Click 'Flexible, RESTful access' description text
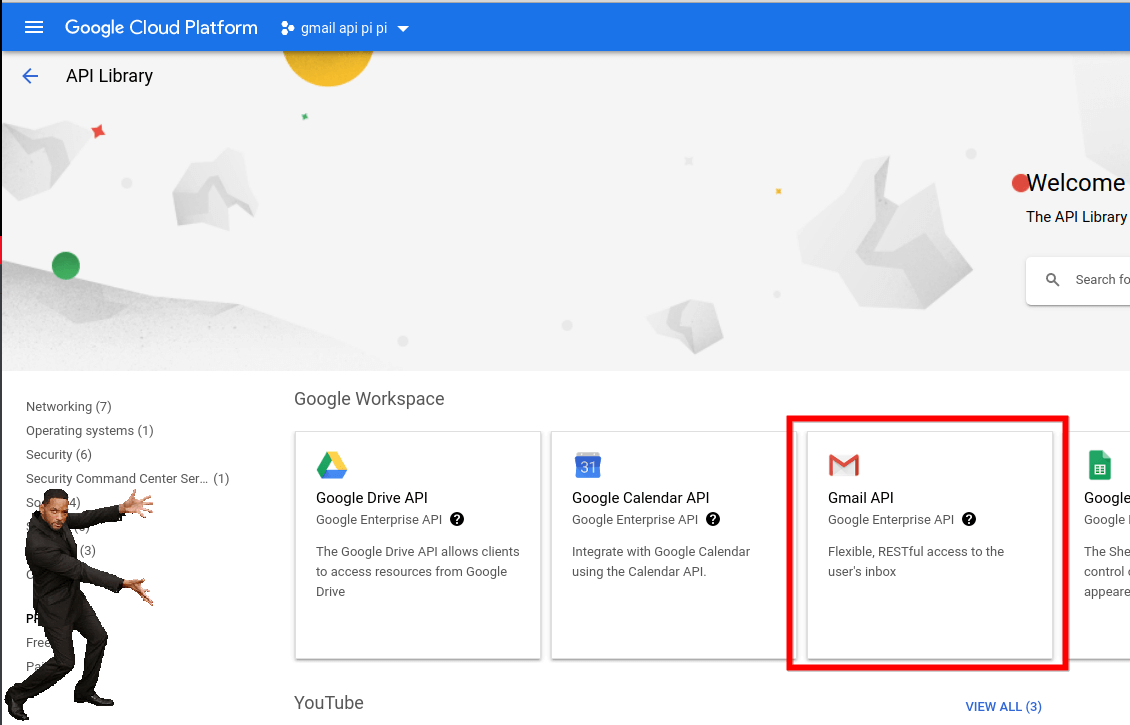The height and width of the screenshot is (725, 1130). pyautogui.click(x=916, y=561)
